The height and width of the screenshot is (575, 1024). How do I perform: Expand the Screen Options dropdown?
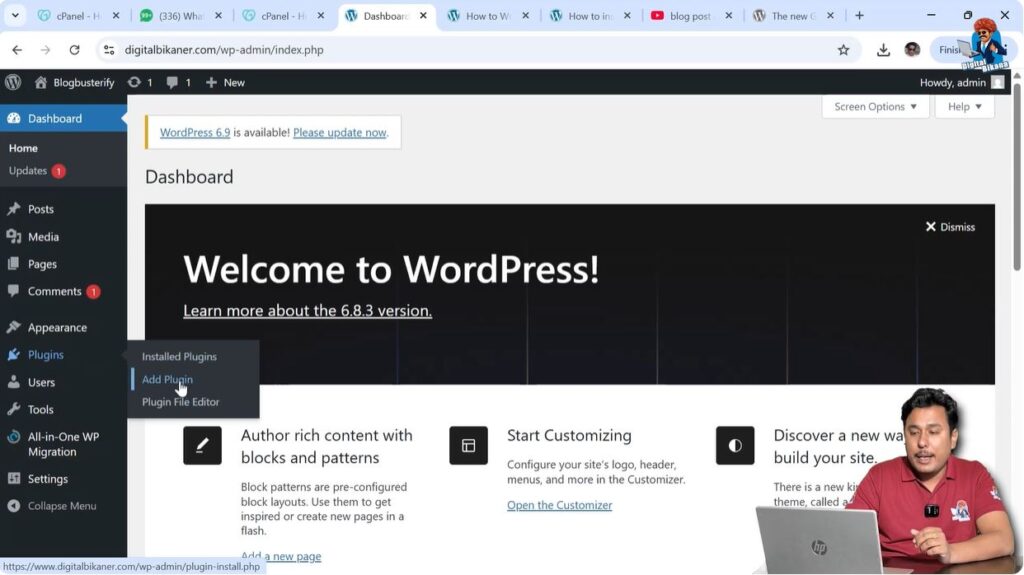point(875,107)
